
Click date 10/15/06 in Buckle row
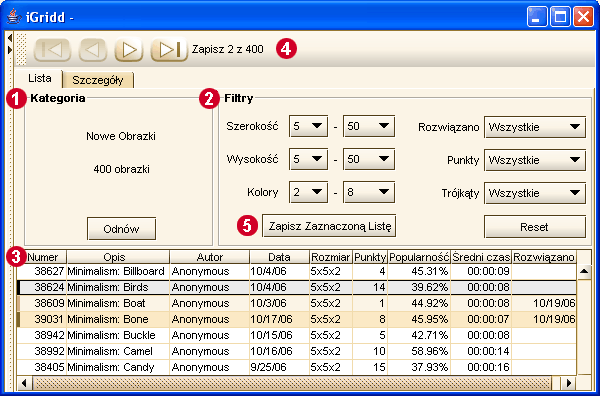(271, 336)
